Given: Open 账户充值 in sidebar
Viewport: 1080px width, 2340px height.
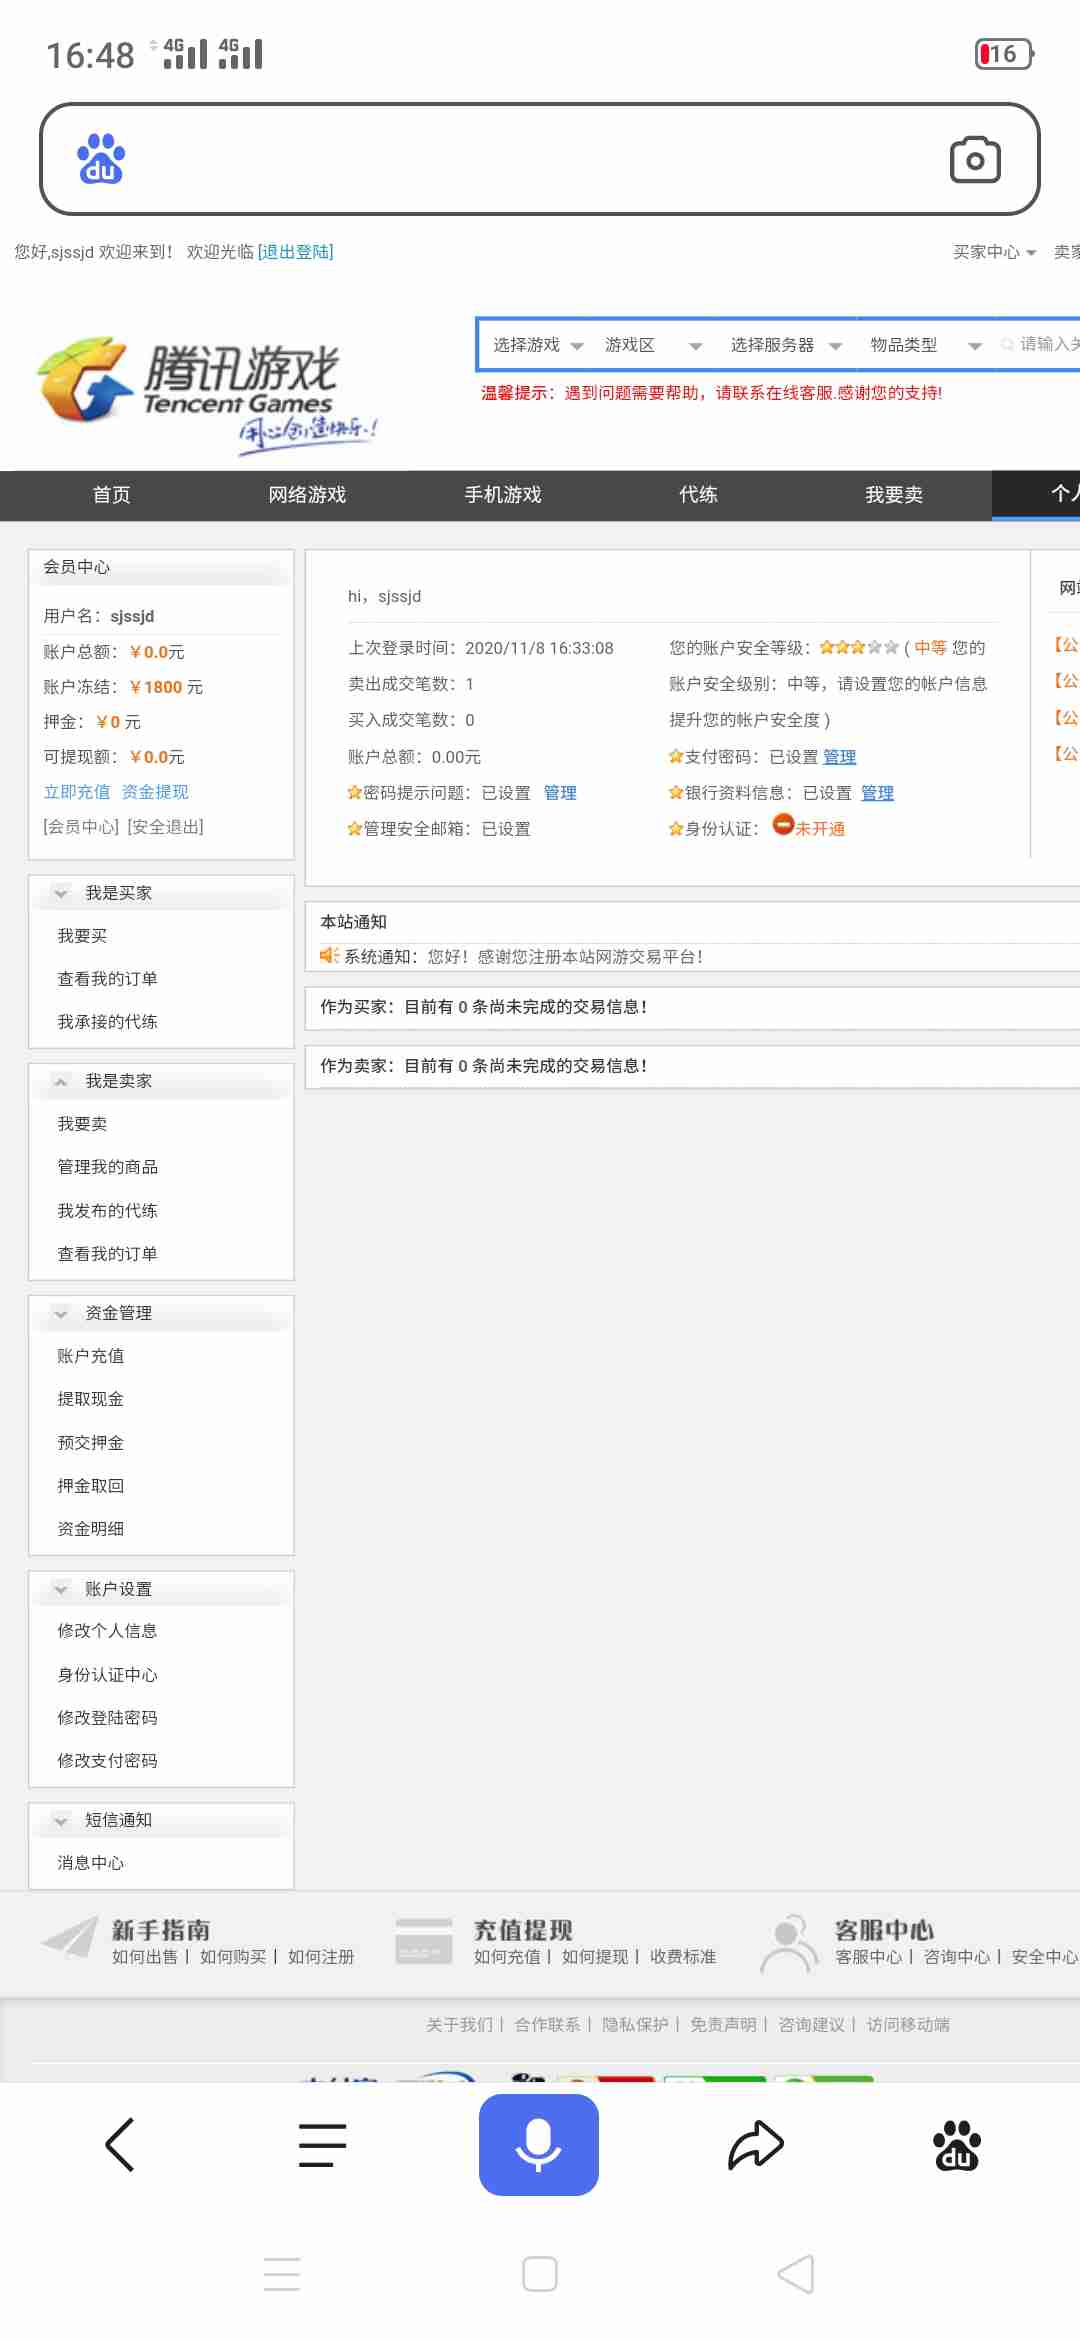Looking at the screenshot, I should click(91, 1356).
